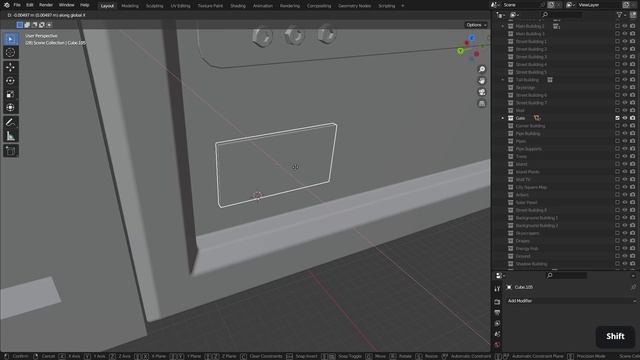Select the Annotate tool
The height and width of the screenshot is (360, 640).
click(x=11, y=122)
